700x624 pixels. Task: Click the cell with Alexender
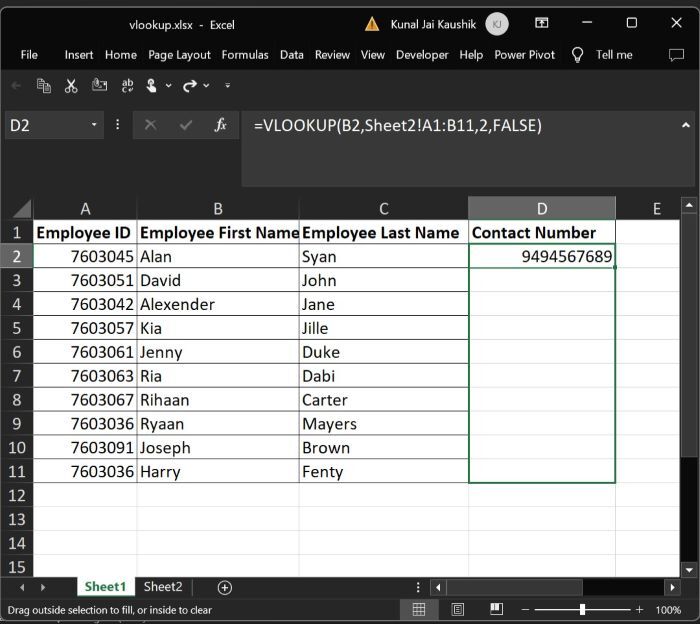coord(218,304)
